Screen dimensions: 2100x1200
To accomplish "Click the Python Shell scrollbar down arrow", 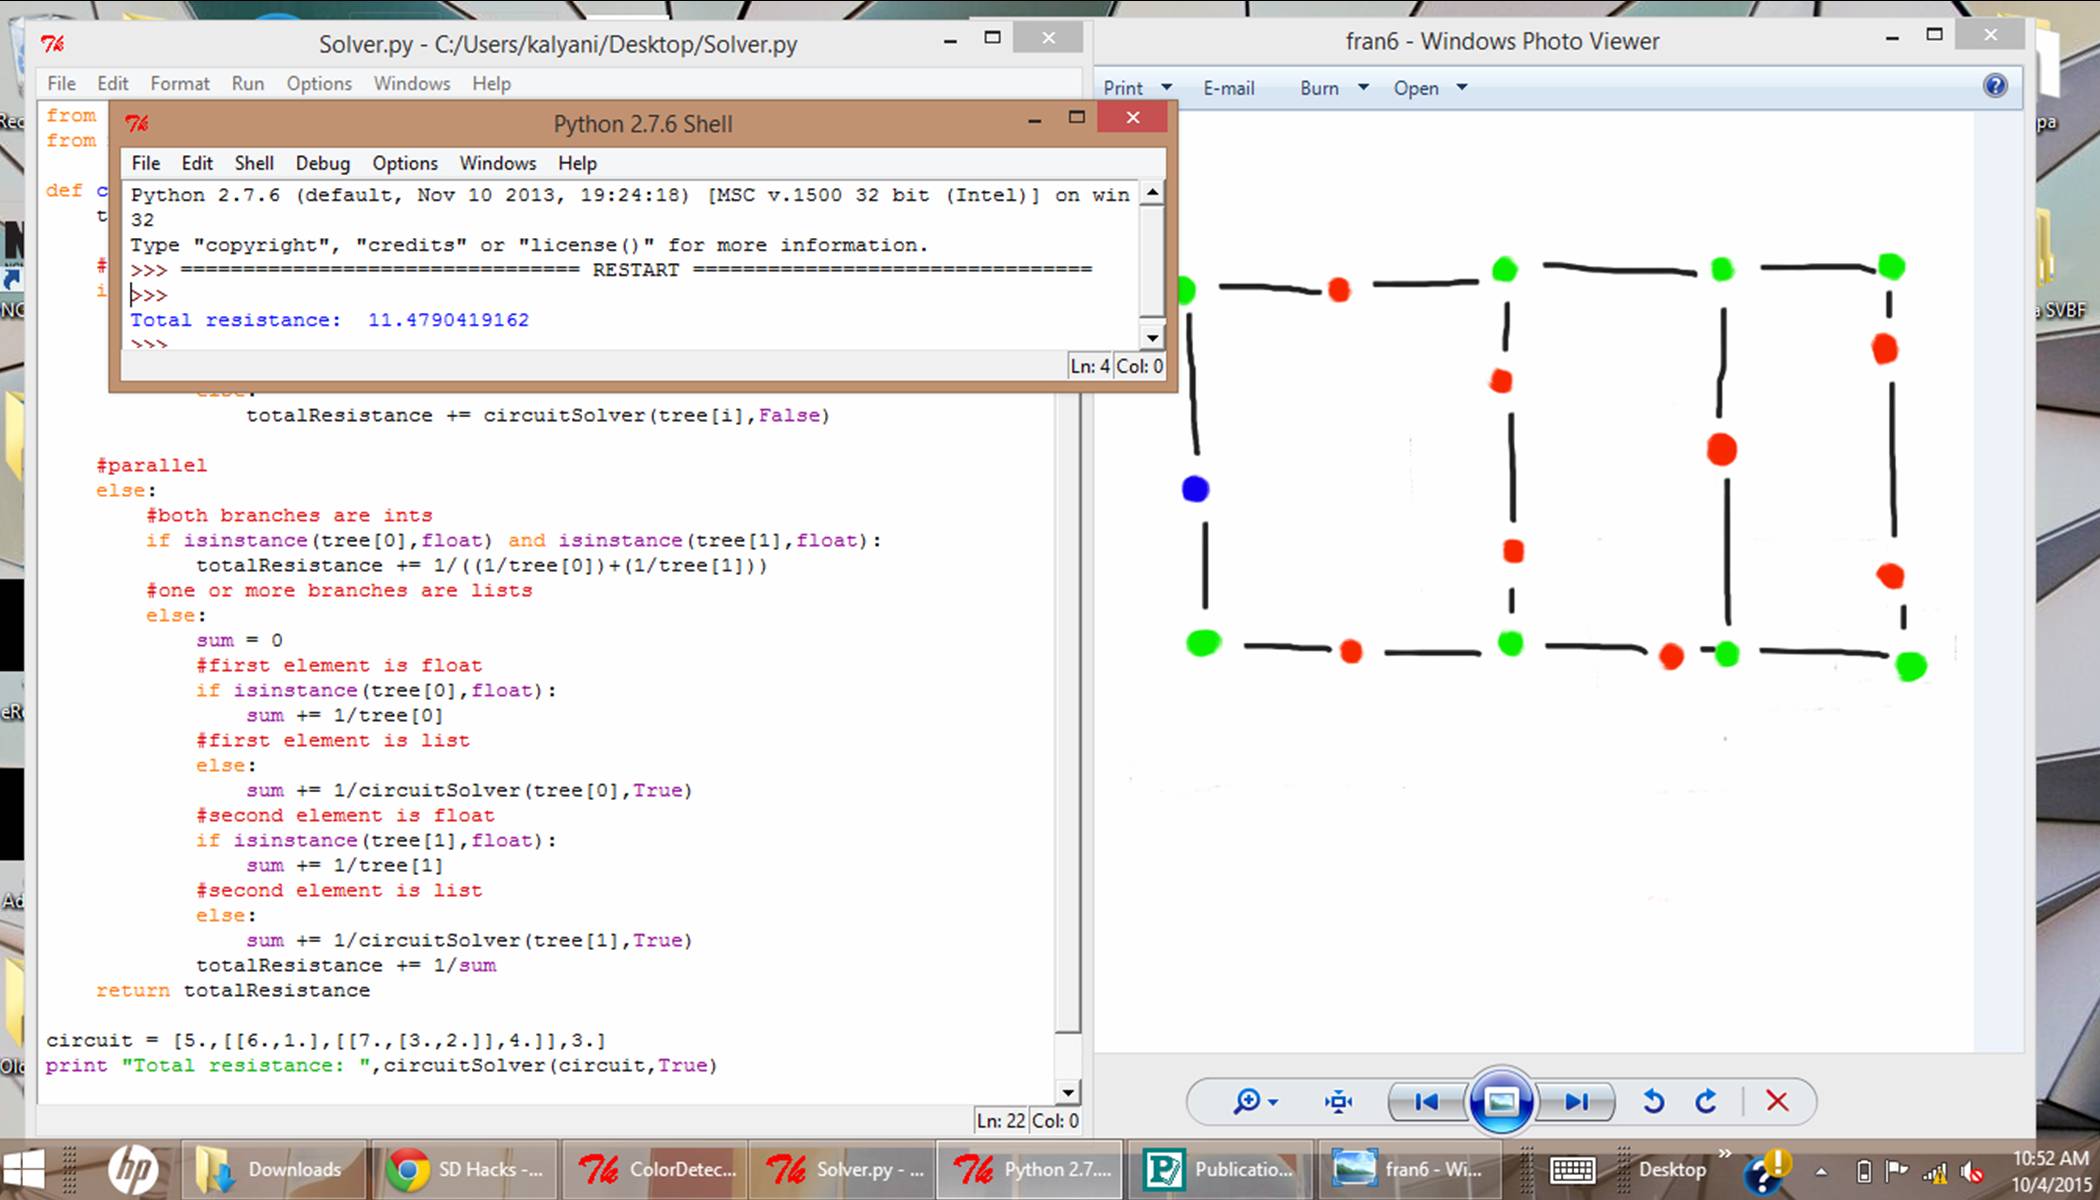I will click(x=1152, y=338).
